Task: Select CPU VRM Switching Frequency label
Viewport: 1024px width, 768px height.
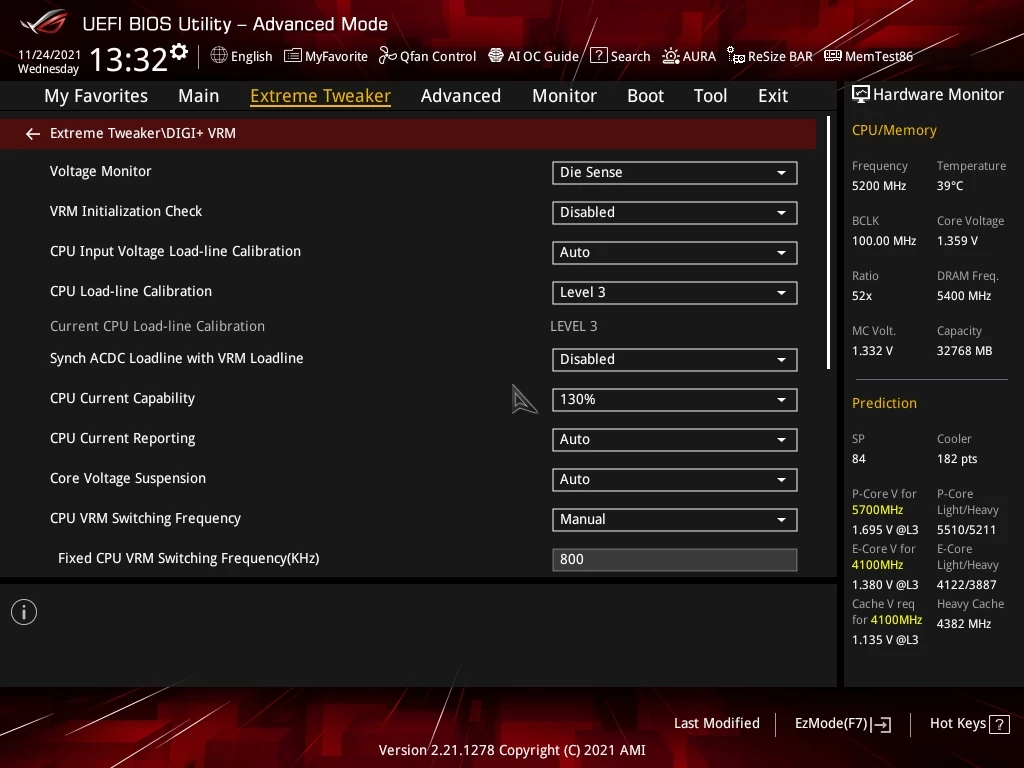Action: 145,518
